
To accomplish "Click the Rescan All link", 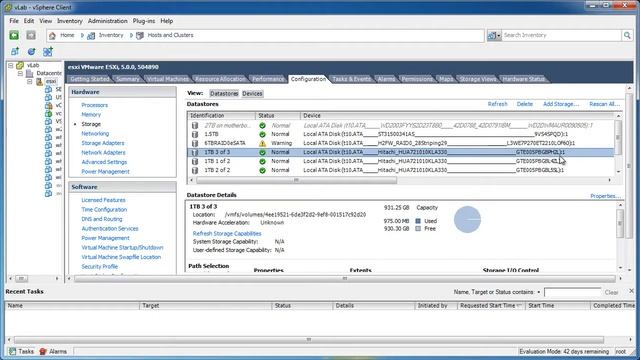I will [604, 104].
